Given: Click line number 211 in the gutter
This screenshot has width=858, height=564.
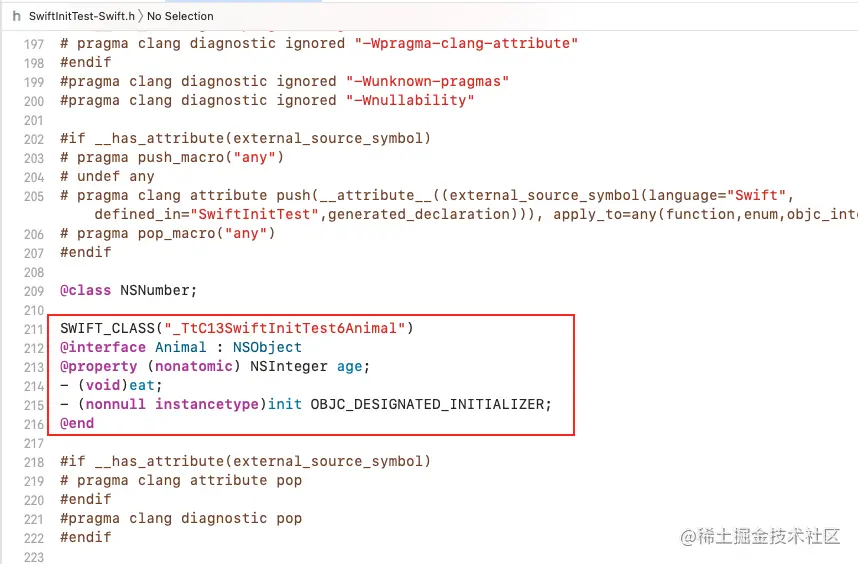Looking at the screenshot, I should point(32,329).
